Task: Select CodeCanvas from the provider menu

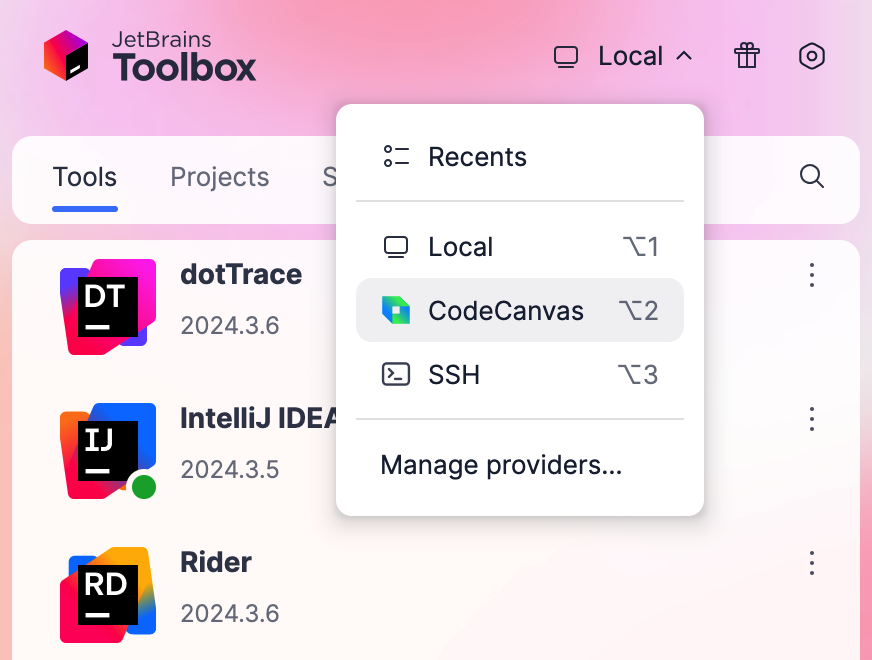Action: [505, 311]
